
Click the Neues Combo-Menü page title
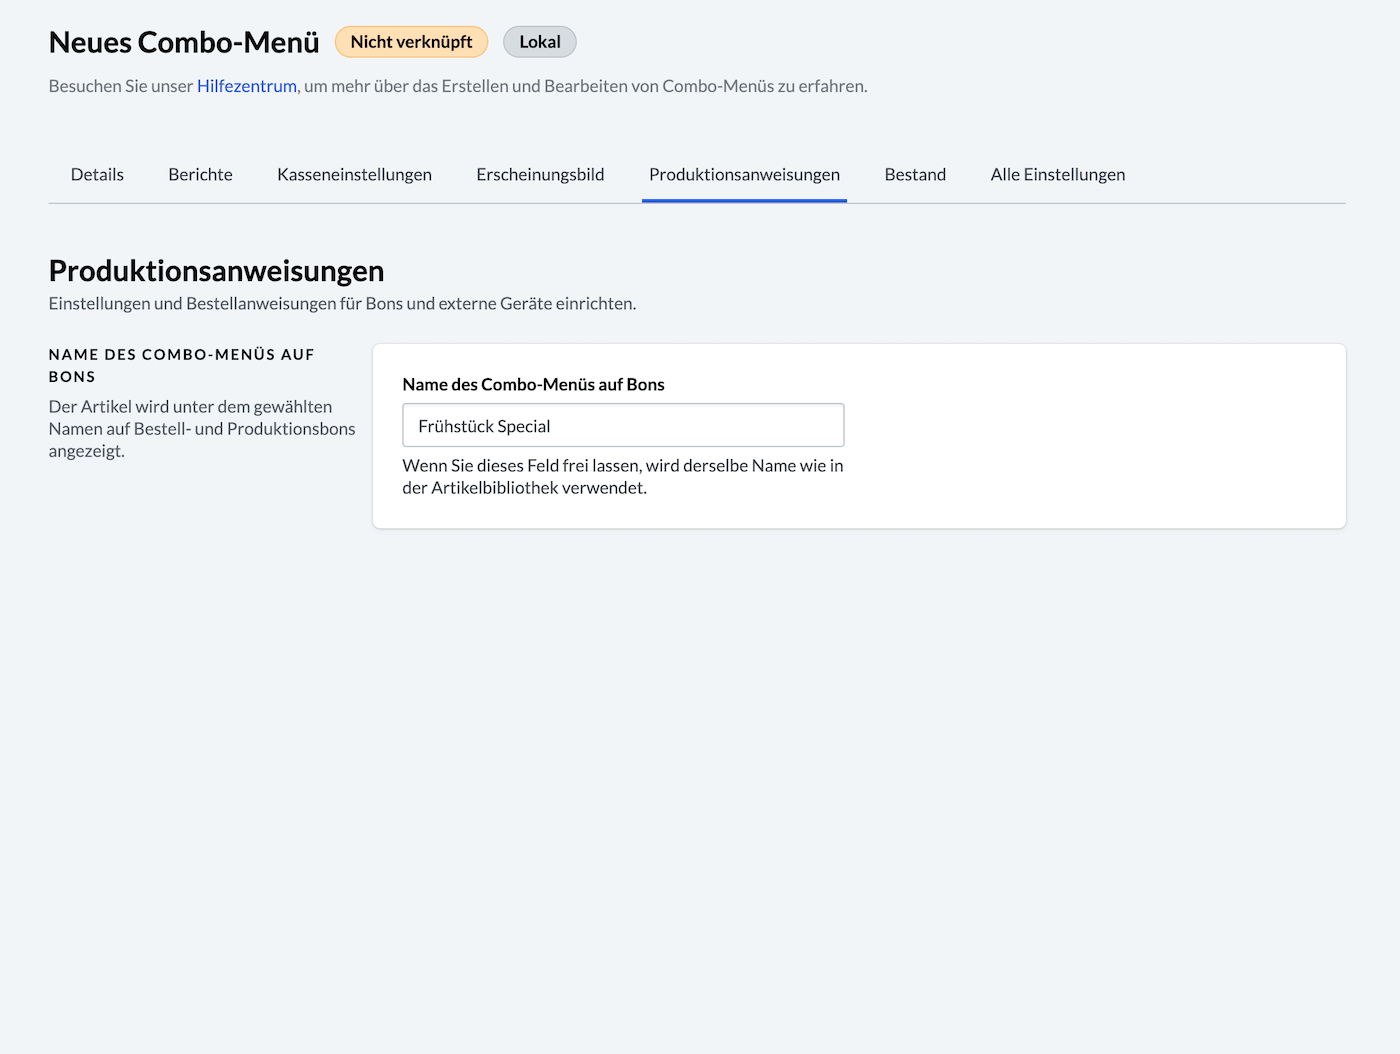[x=184, y=42]
